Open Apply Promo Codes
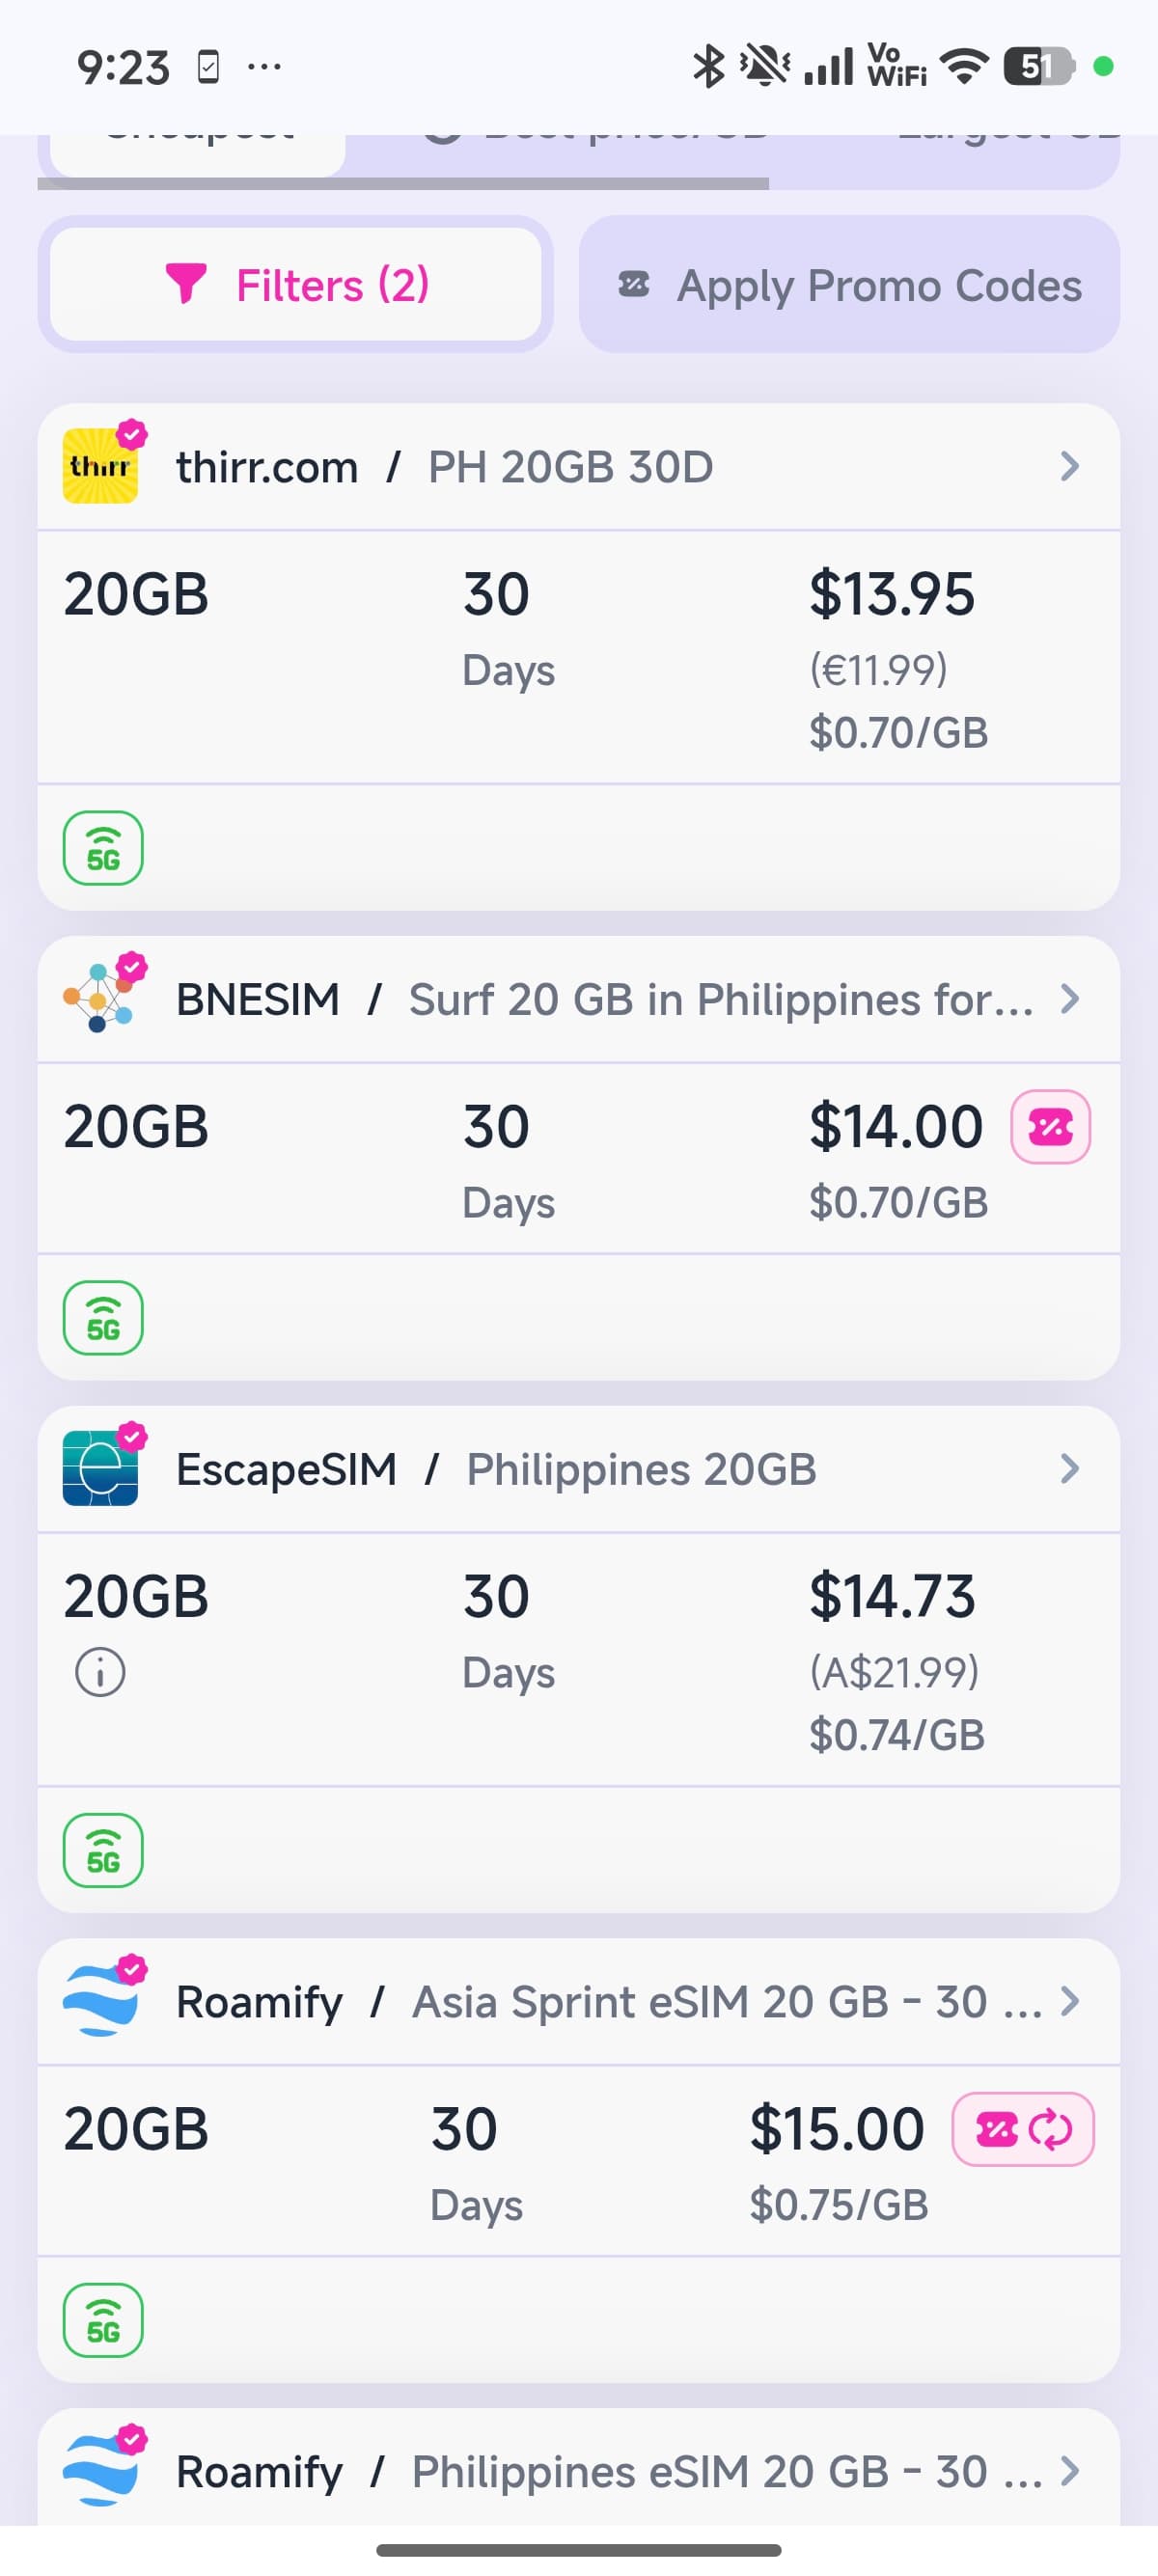Image resolution: width=1158 pixels, height=2576 pixels. (849, 285)
